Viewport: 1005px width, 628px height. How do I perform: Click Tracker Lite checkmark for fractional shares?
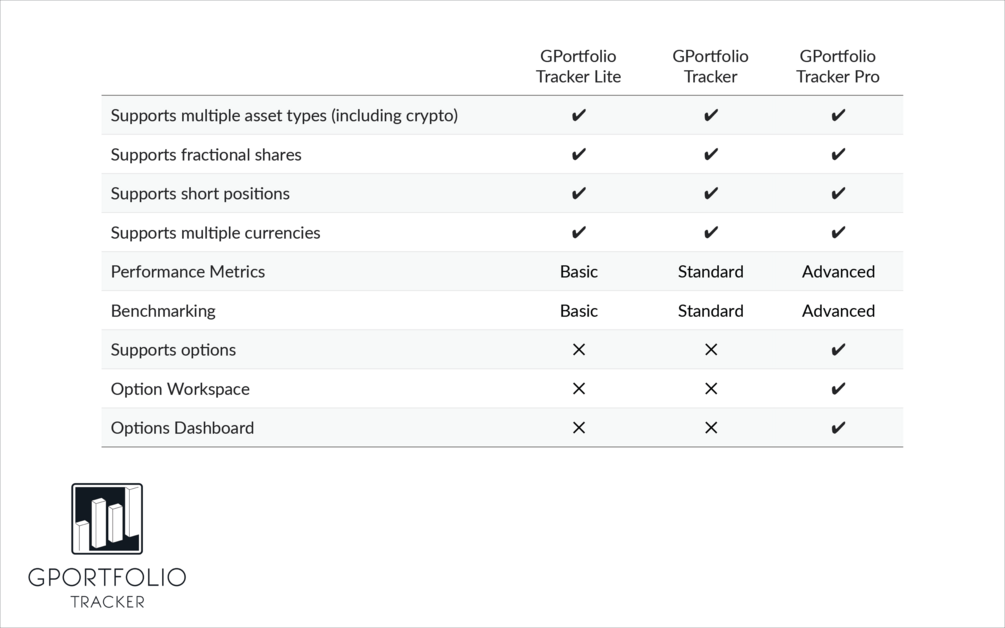click(579, 155)
